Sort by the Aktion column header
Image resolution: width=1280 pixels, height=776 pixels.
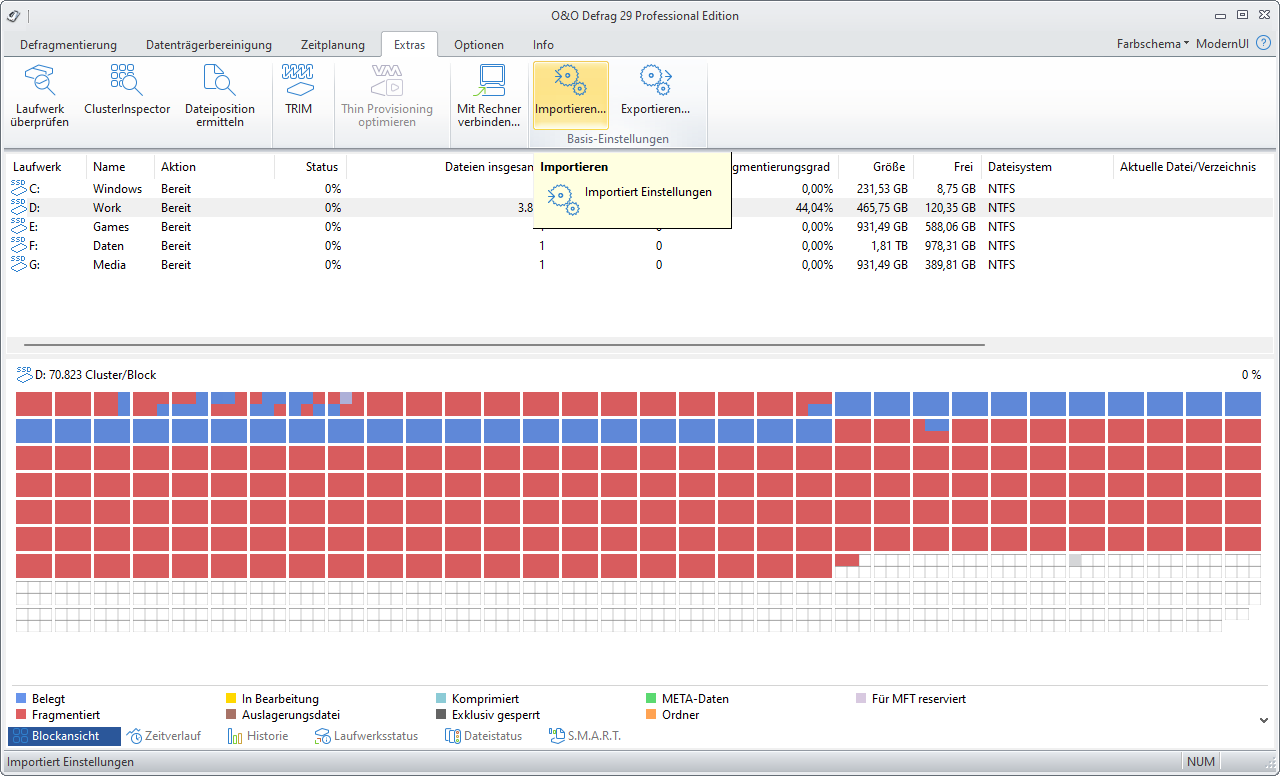(215, 167)
